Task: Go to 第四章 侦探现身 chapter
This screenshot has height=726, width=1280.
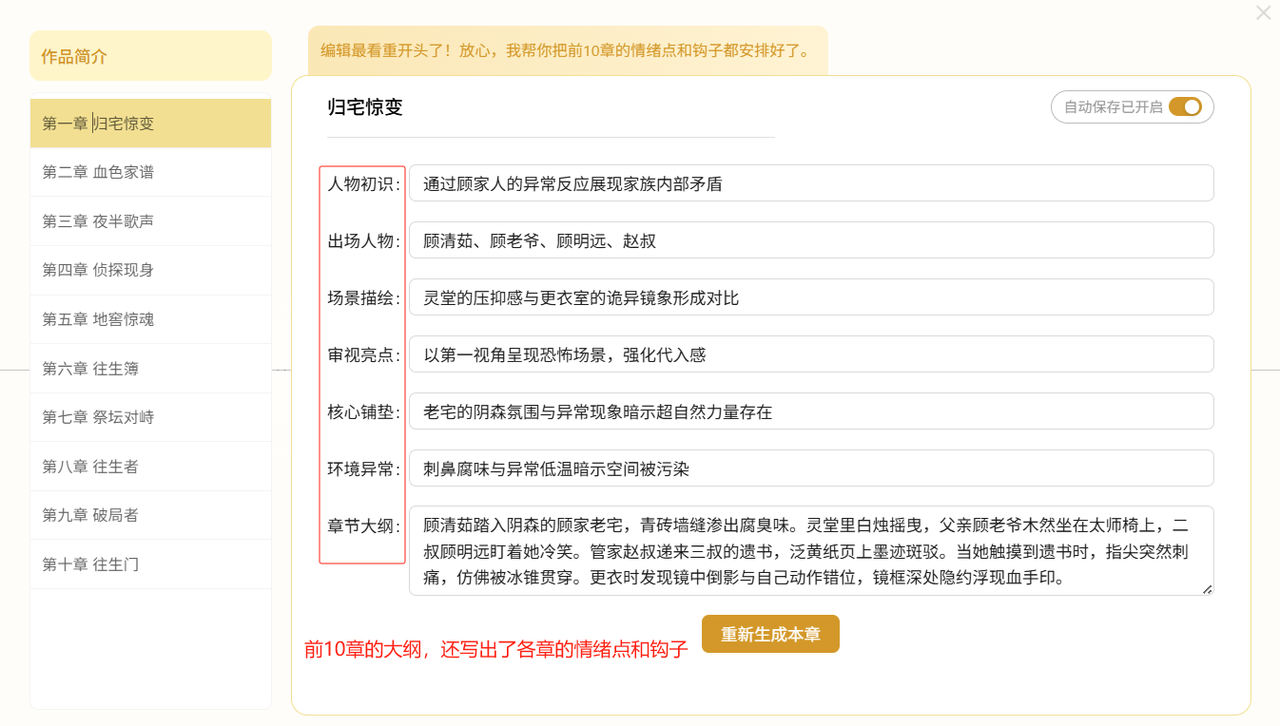Action: point(151,270)
